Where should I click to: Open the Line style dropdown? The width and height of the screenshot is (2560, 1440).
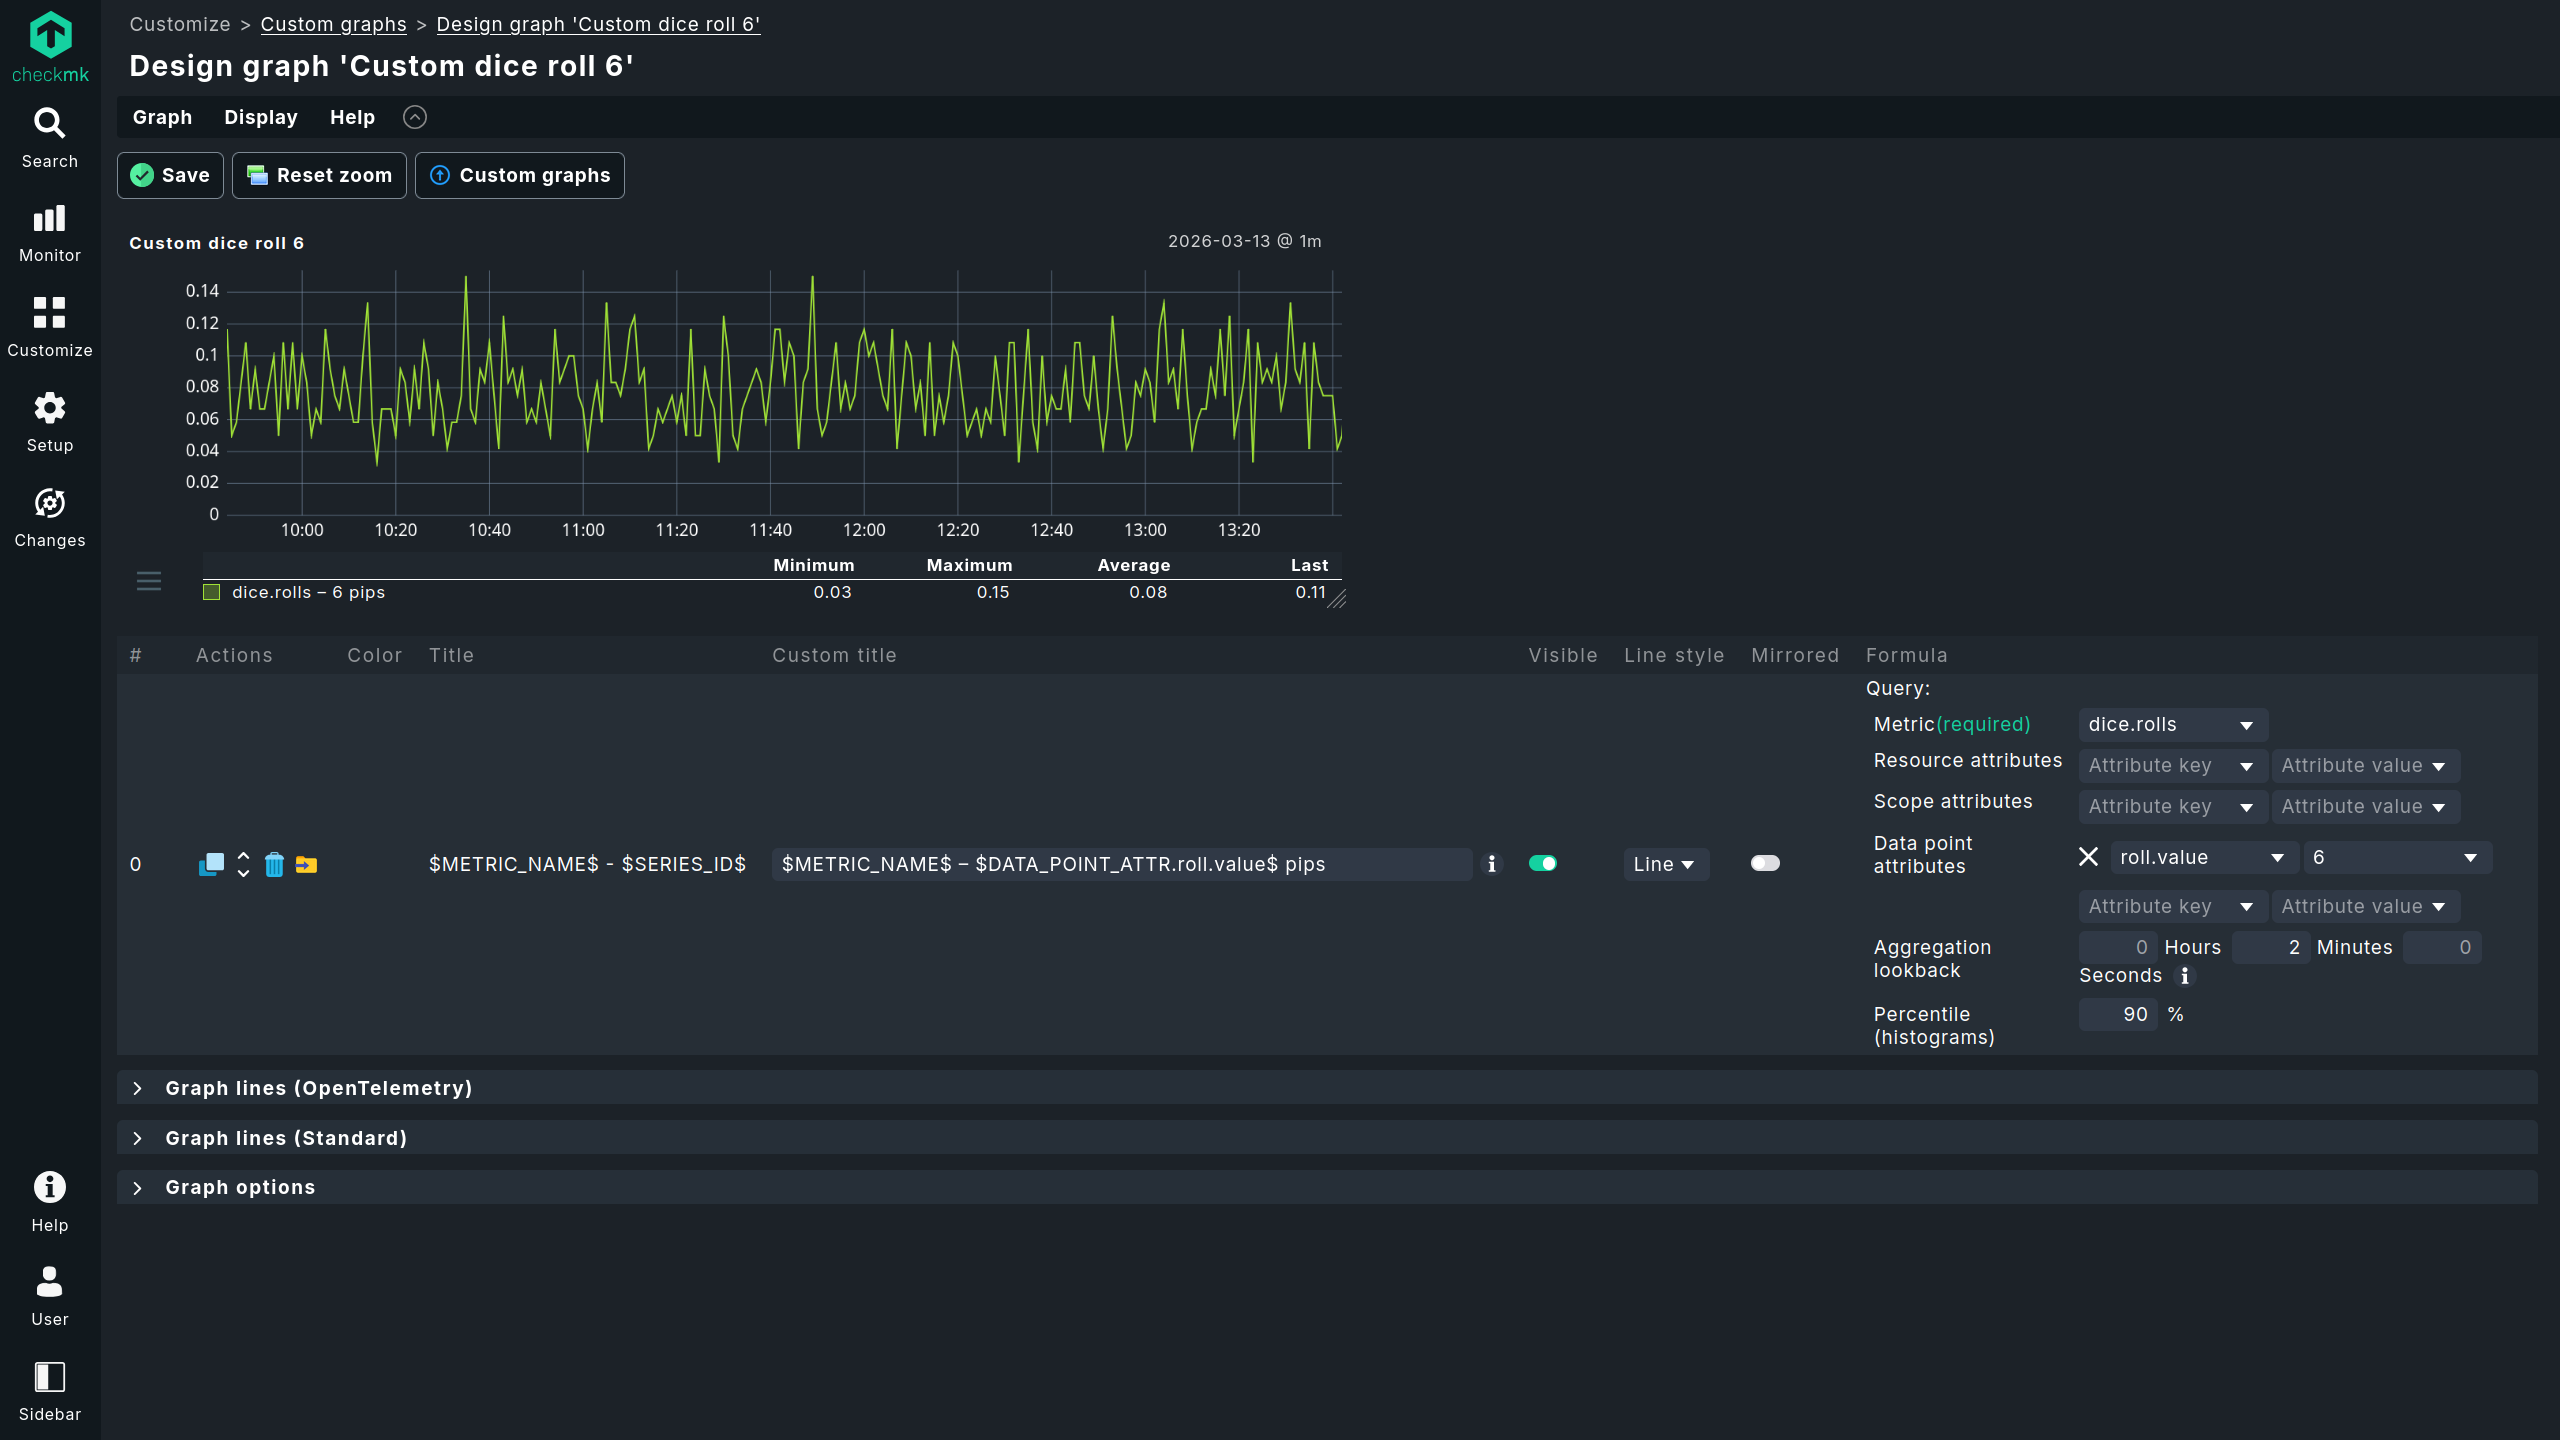tap(1664, 864)
